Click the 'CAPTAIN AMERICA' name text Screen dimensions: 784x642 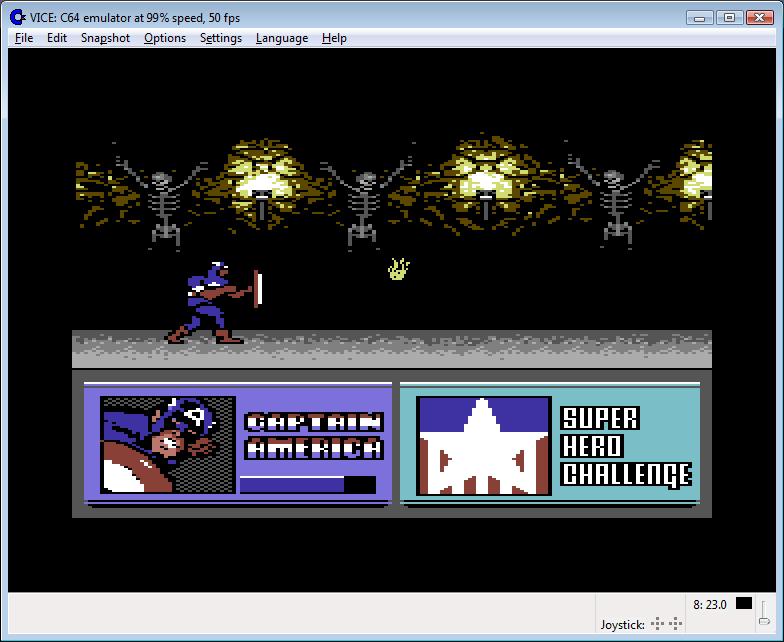click(x=314, y=436)
